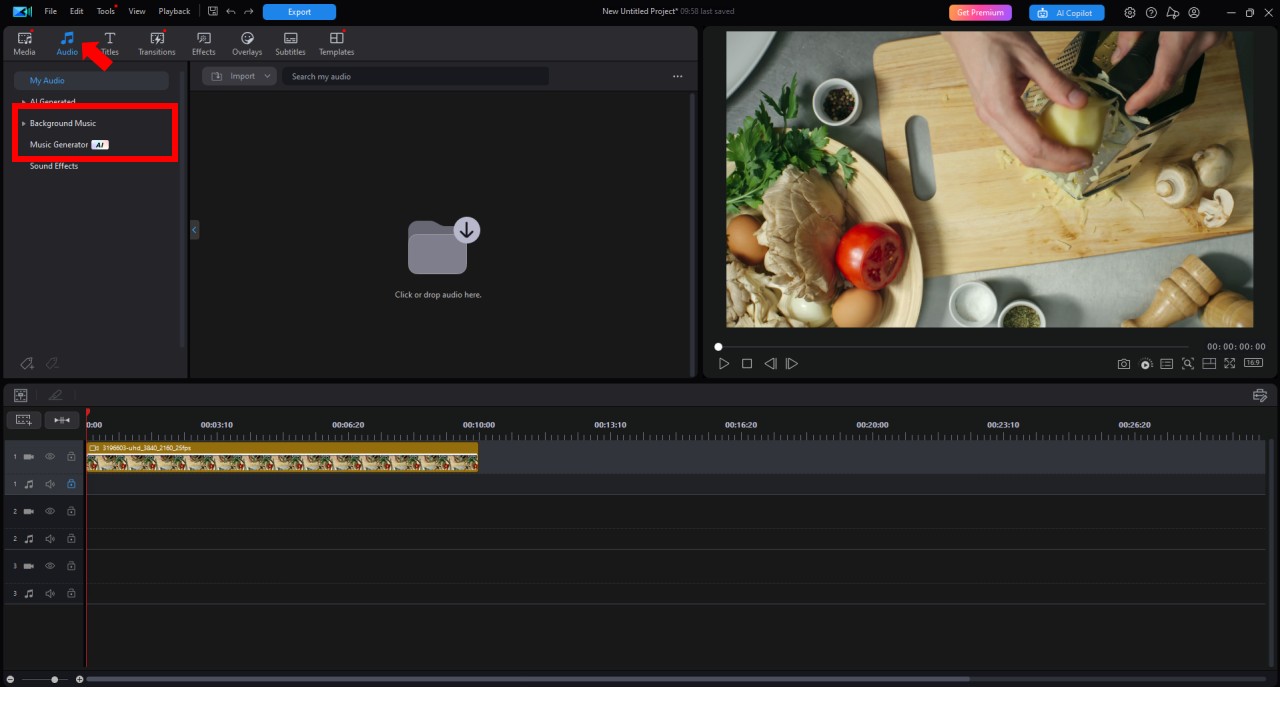Open the View menu
The height and width of the screenshot is (720, 1280).
(x=137, y=11)
